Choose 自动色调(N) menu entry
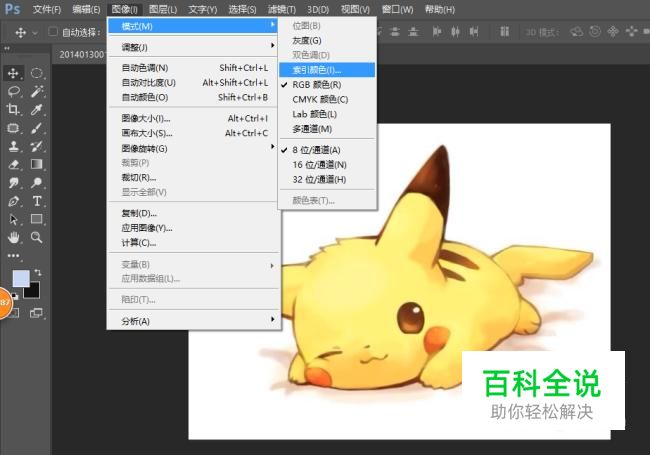Image resolution: width=650 pixels, height=455 pixels. coord(193,68)
